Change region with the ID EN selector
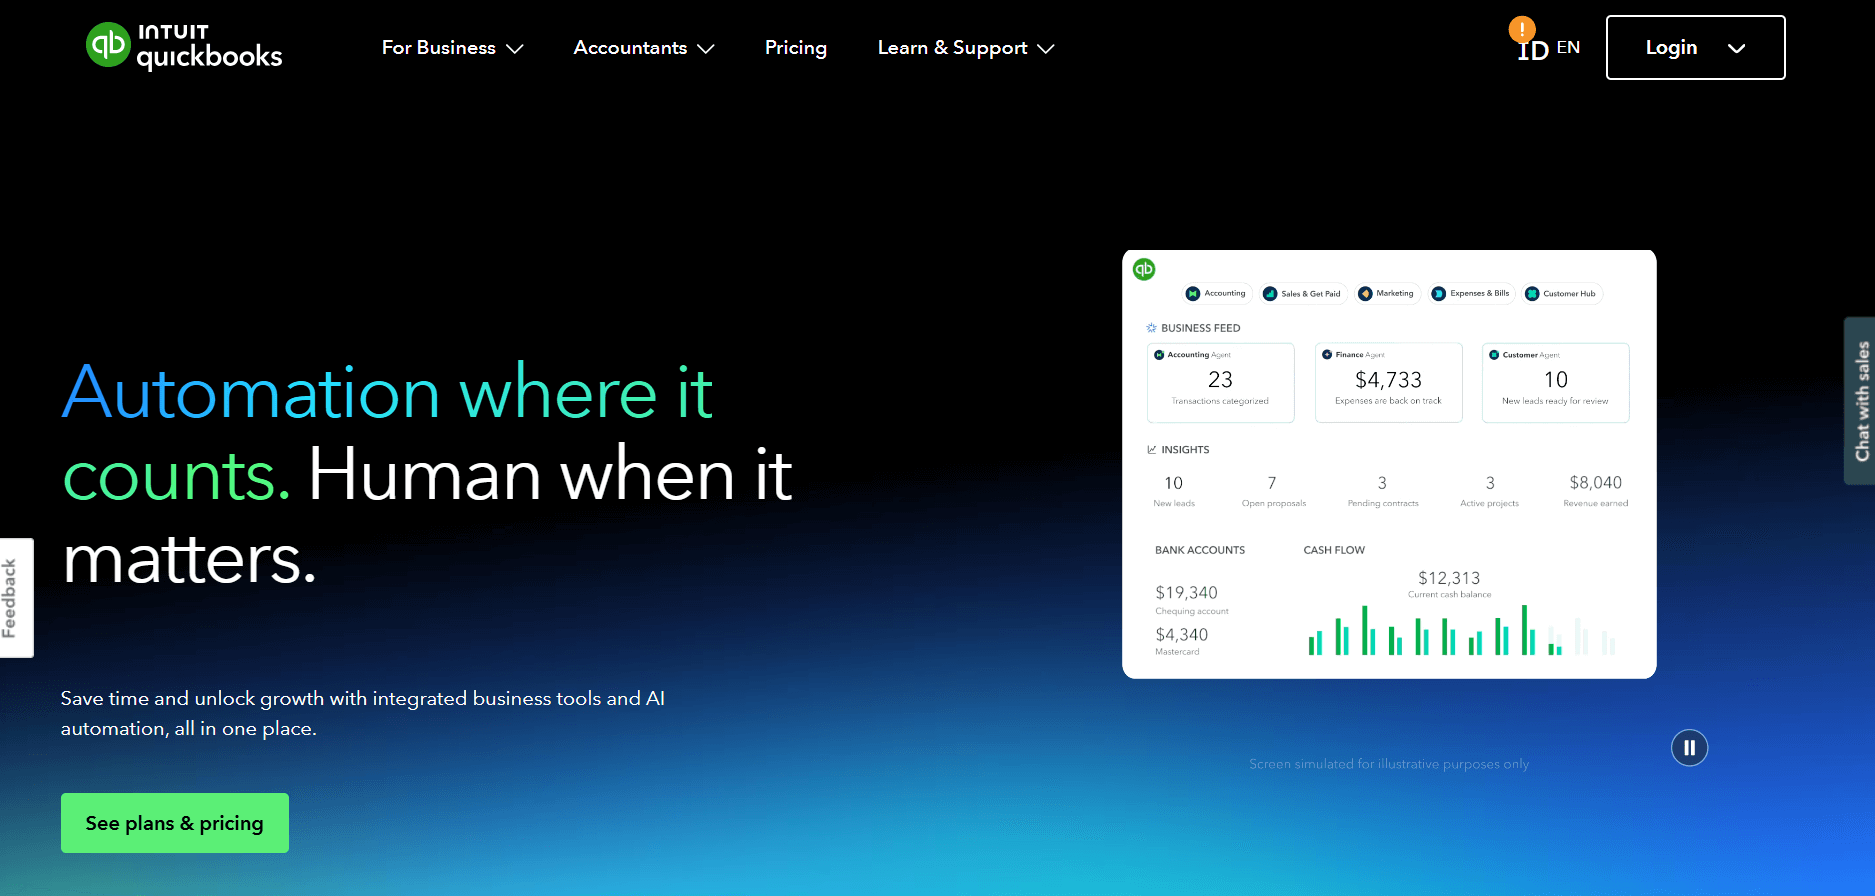This screenshot has height=896, width=1875. point(1548,48)
